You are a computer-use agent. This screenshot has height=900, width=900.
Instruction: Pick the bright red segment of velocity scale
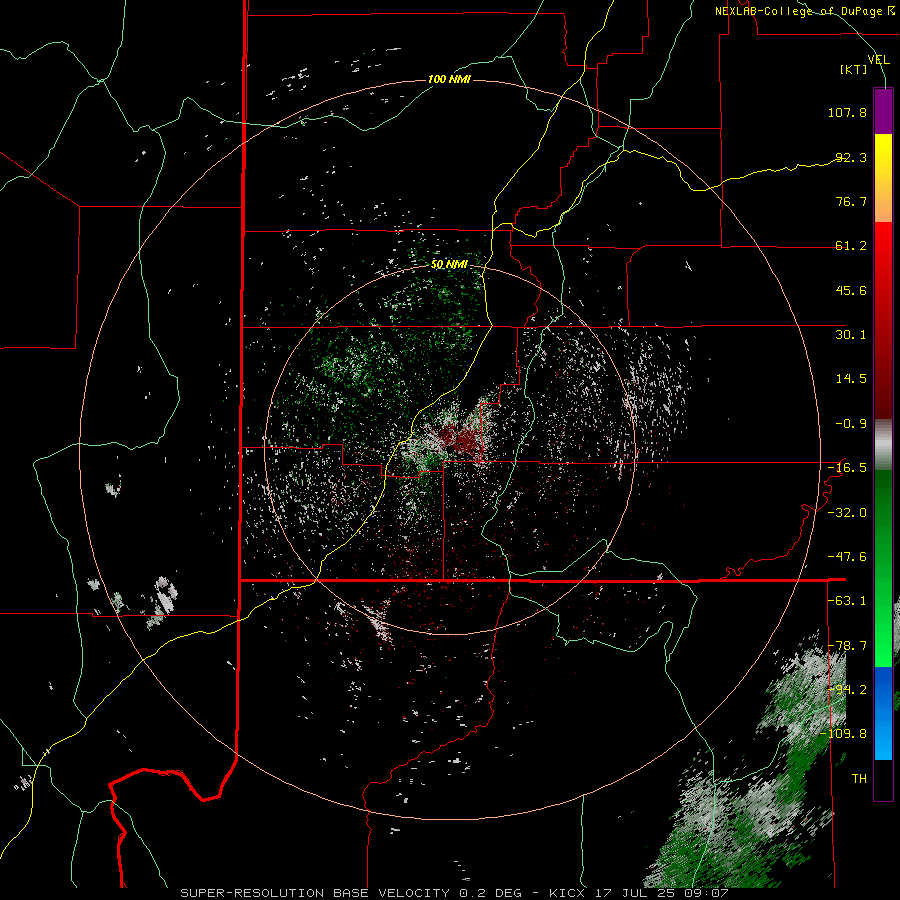coord(883,270)
